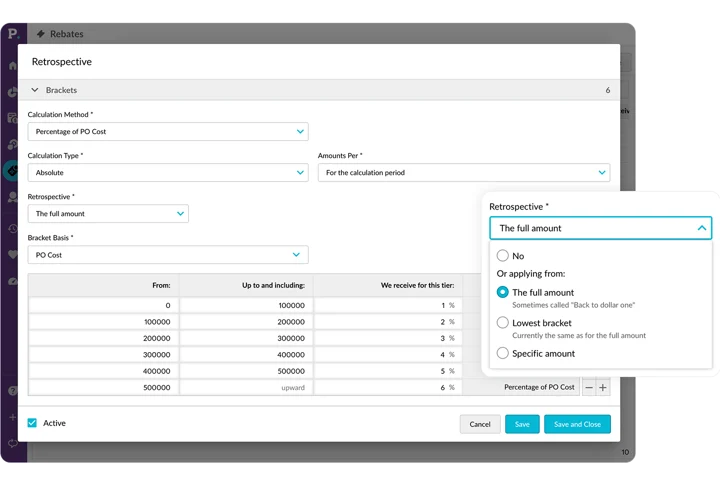Select the No radio option
720x485 pixels.
tap(502, 255)
